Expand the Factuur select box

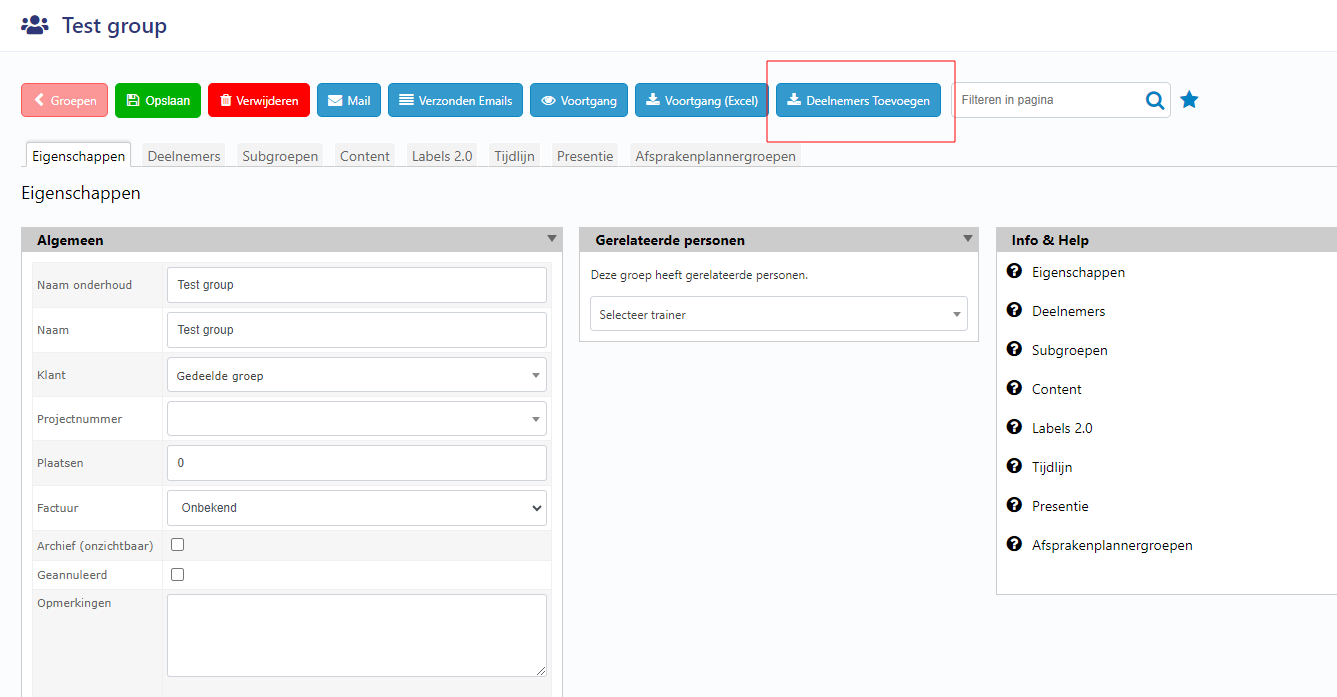(356, 508)
